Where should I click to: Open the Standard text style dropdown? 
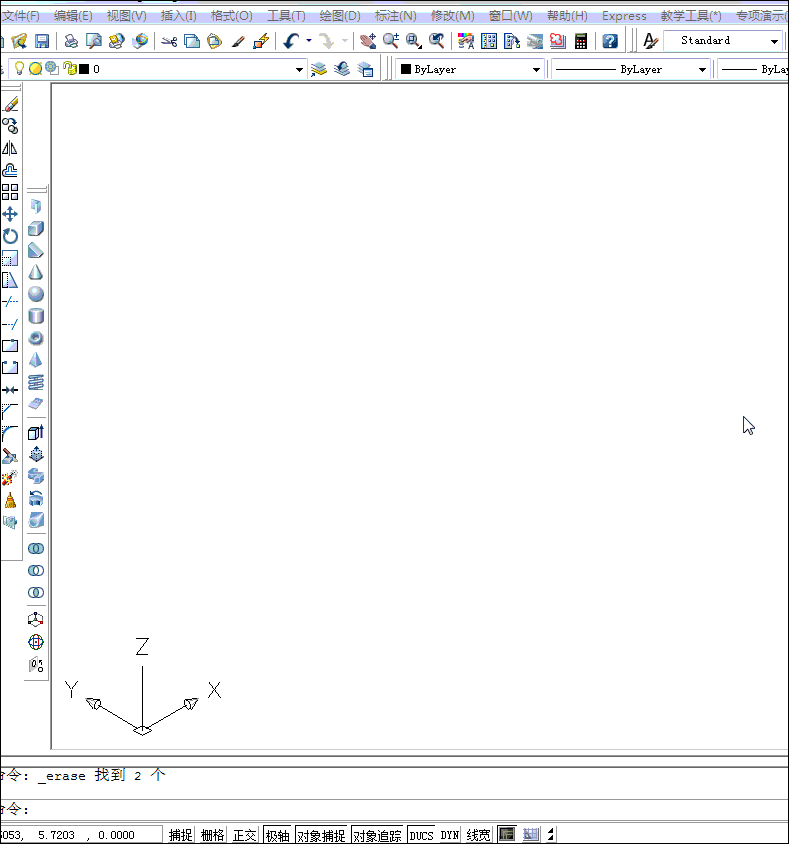click(x=774, y=41)
